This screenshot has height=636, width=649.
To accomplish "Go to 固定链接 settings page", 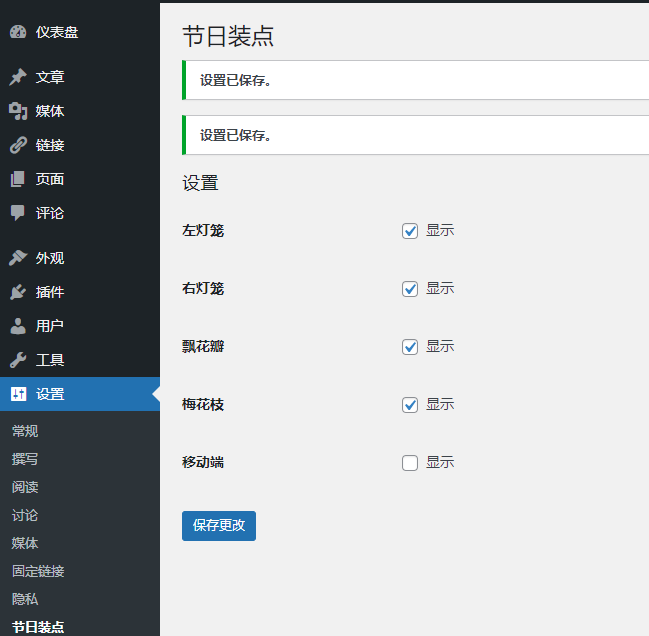I will pos(38,571).
